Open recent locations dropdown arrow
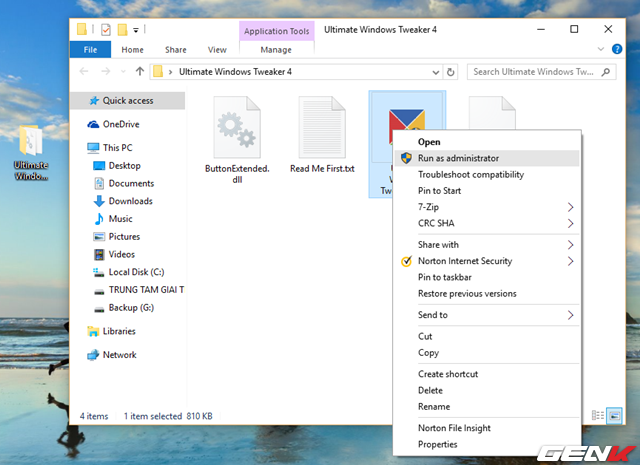The image size is (640, 465). click(x=123, y=72)
